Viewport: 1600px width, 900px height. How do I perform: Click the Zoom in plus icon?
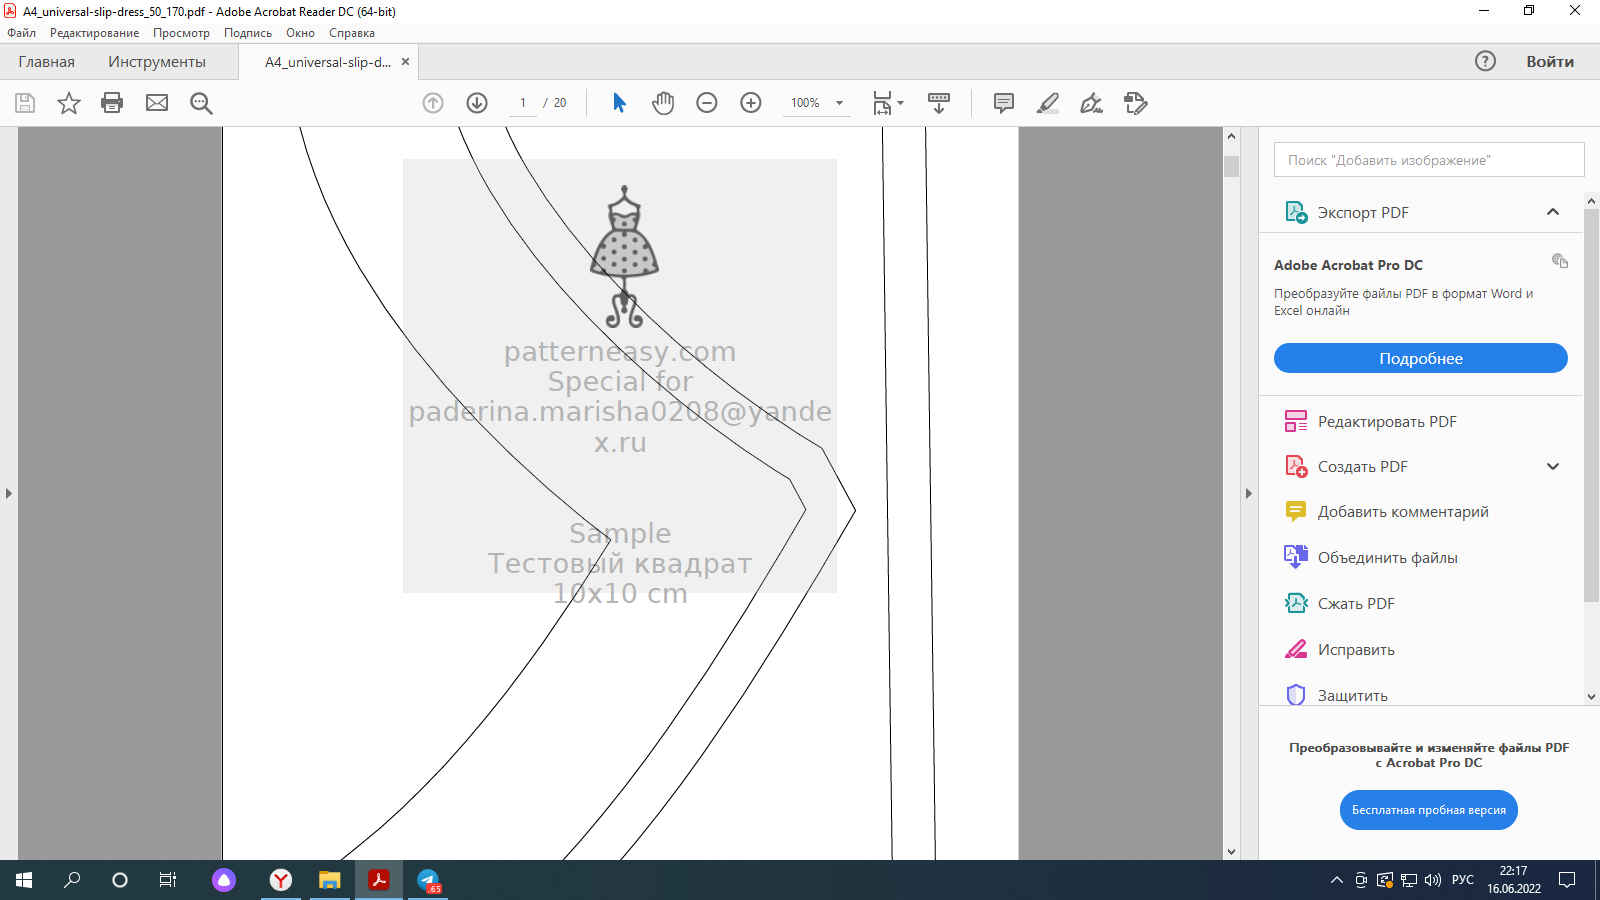[x=751, y=103]
